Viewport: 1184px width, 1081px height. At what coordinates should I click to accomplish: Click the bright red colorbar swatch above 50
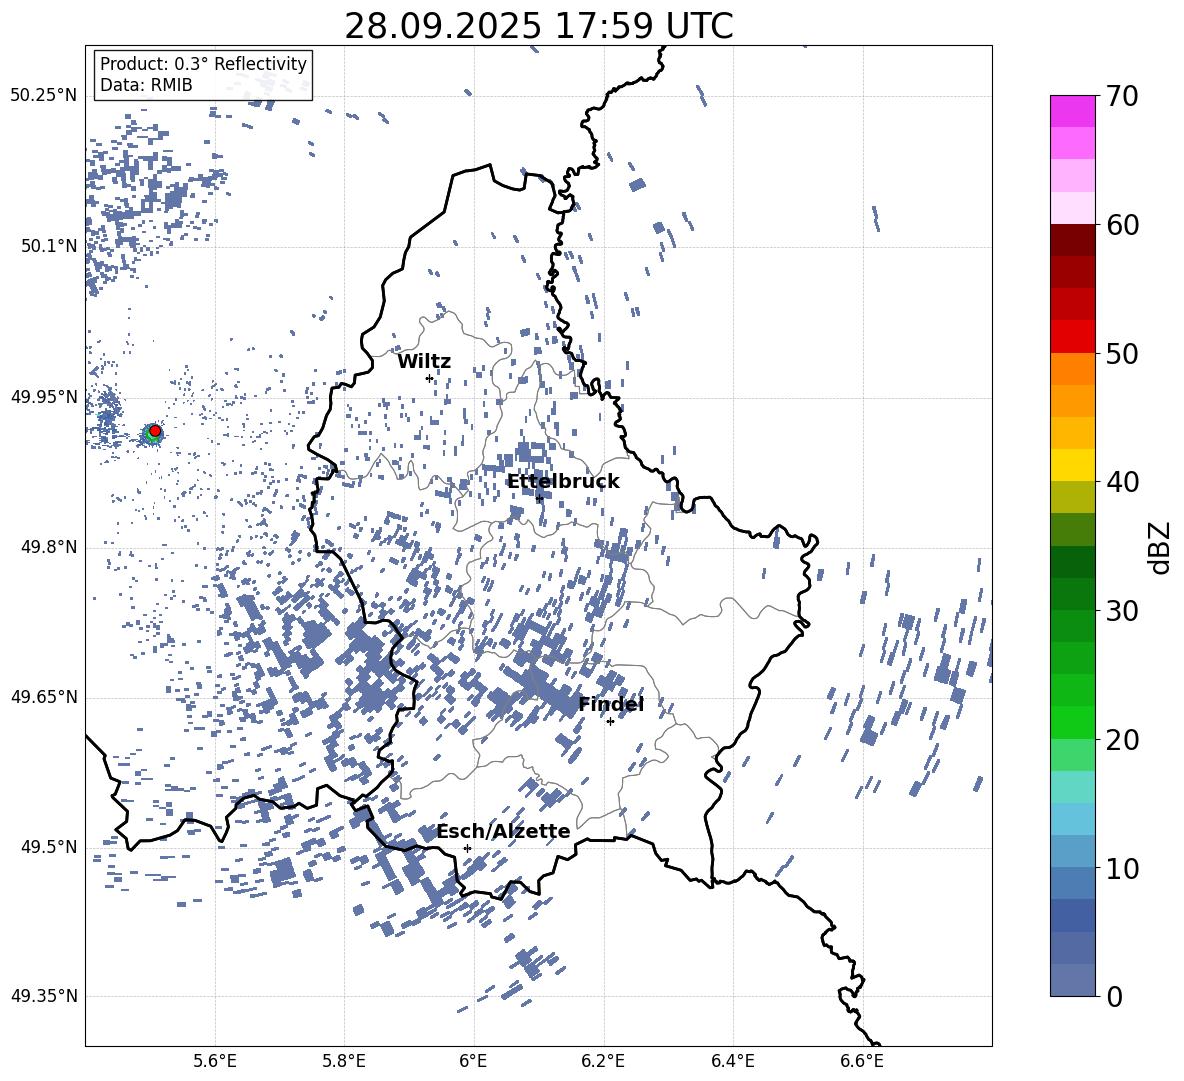[1072, 337]
